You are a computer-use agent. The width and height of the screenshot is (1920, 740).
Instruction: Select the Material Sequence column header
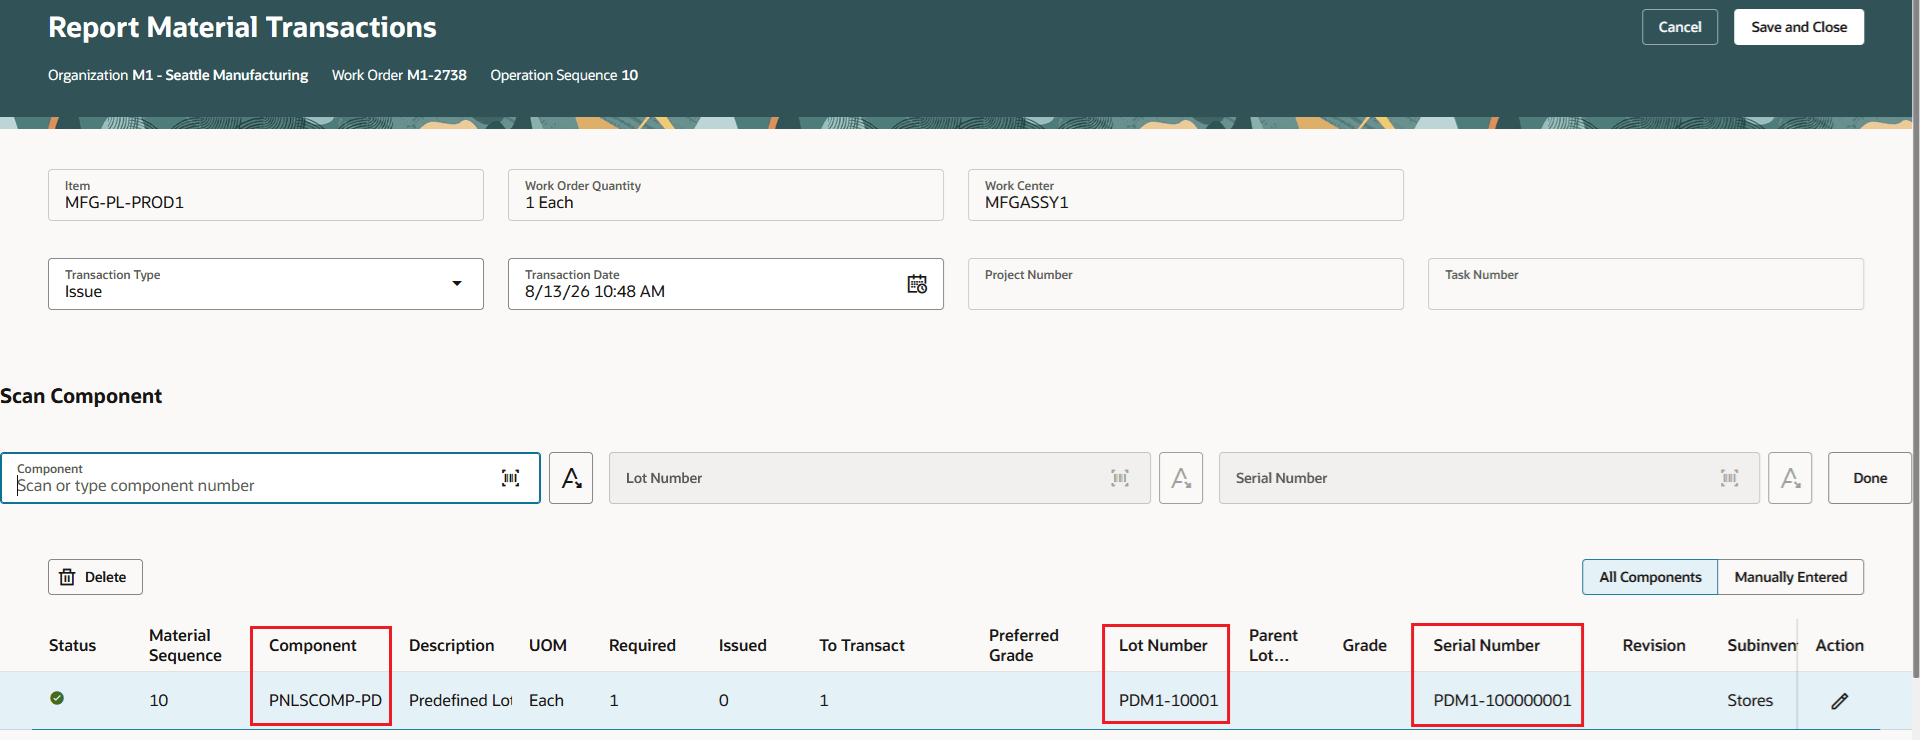click(185, 646)
